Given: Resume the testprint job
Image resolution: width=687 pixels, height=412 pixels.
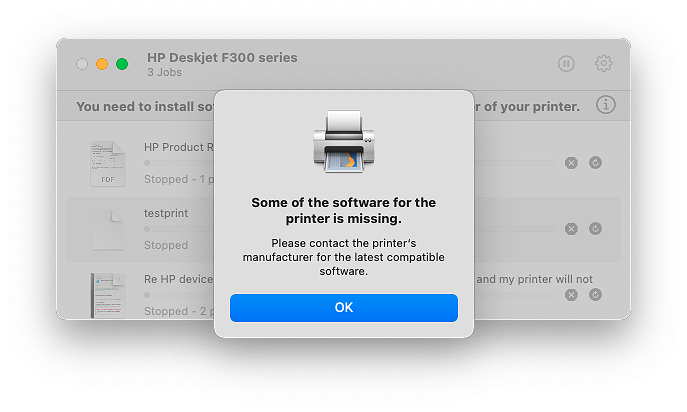Looking at the screenshot, I should tap(595, 229).
